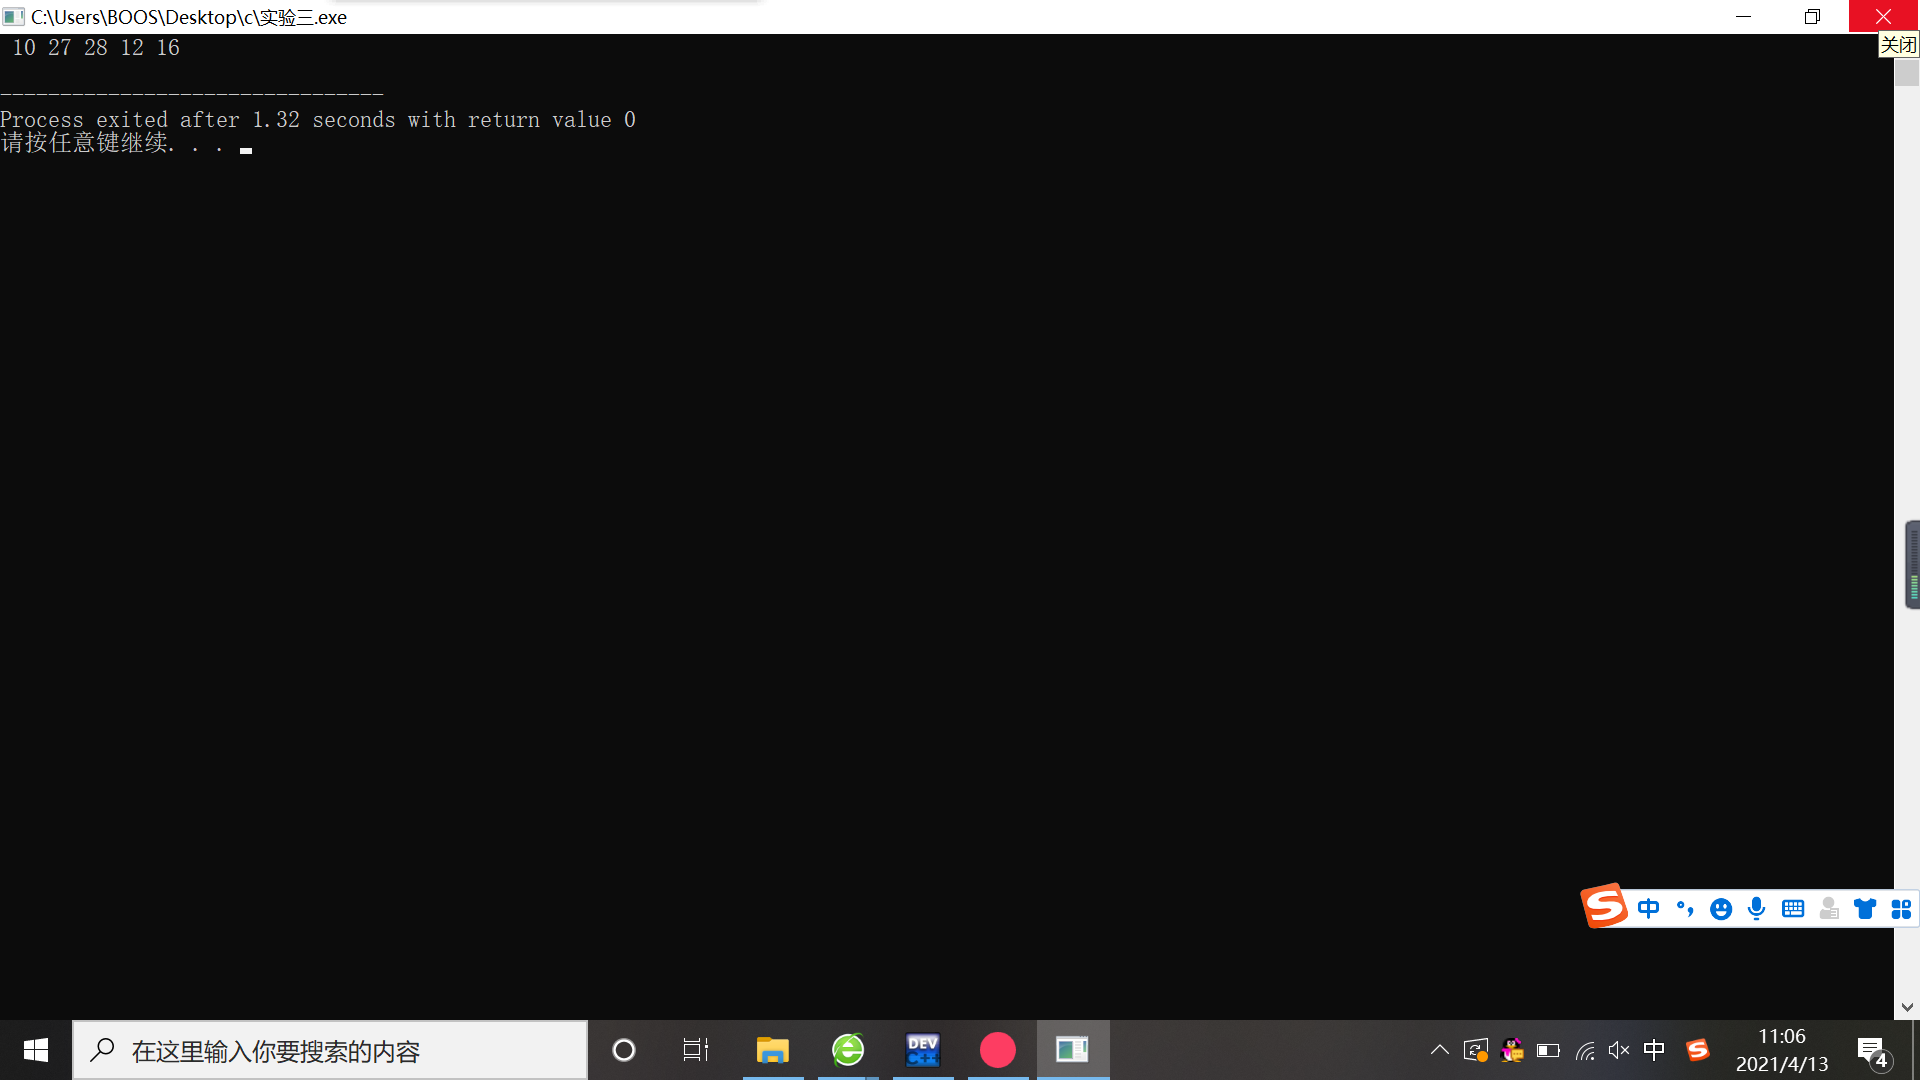This screenshot has width=1920, height=1080.
Task: Click the console scrollbar down arrow
Action: [x=1906, y=1007]
